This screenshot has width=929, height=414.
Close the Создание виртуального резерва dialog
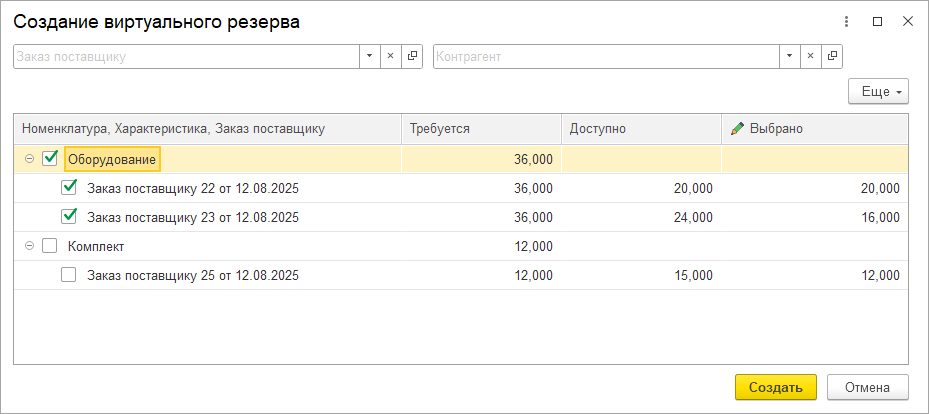pos(908,22)
